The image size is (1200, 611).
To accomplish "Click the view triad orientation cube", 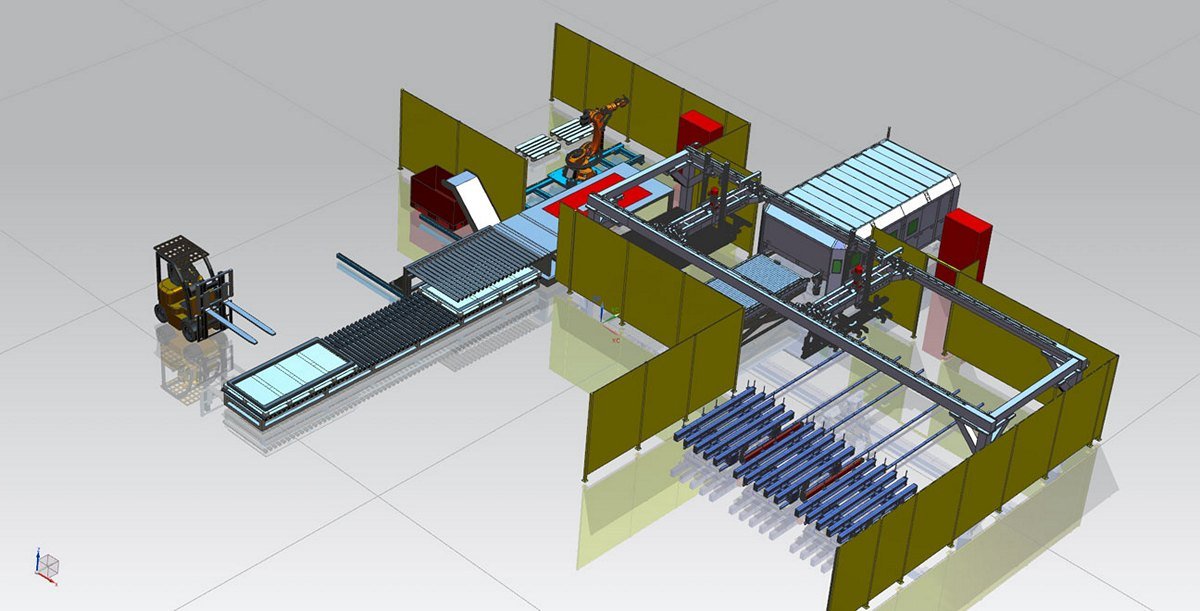I will click(48, 565).
